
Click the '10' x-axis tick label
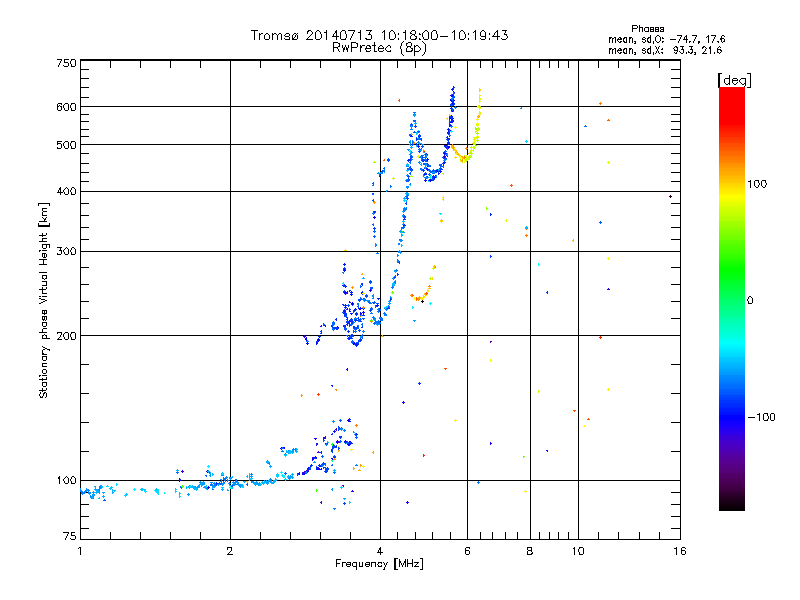click(x=578, y=551)
